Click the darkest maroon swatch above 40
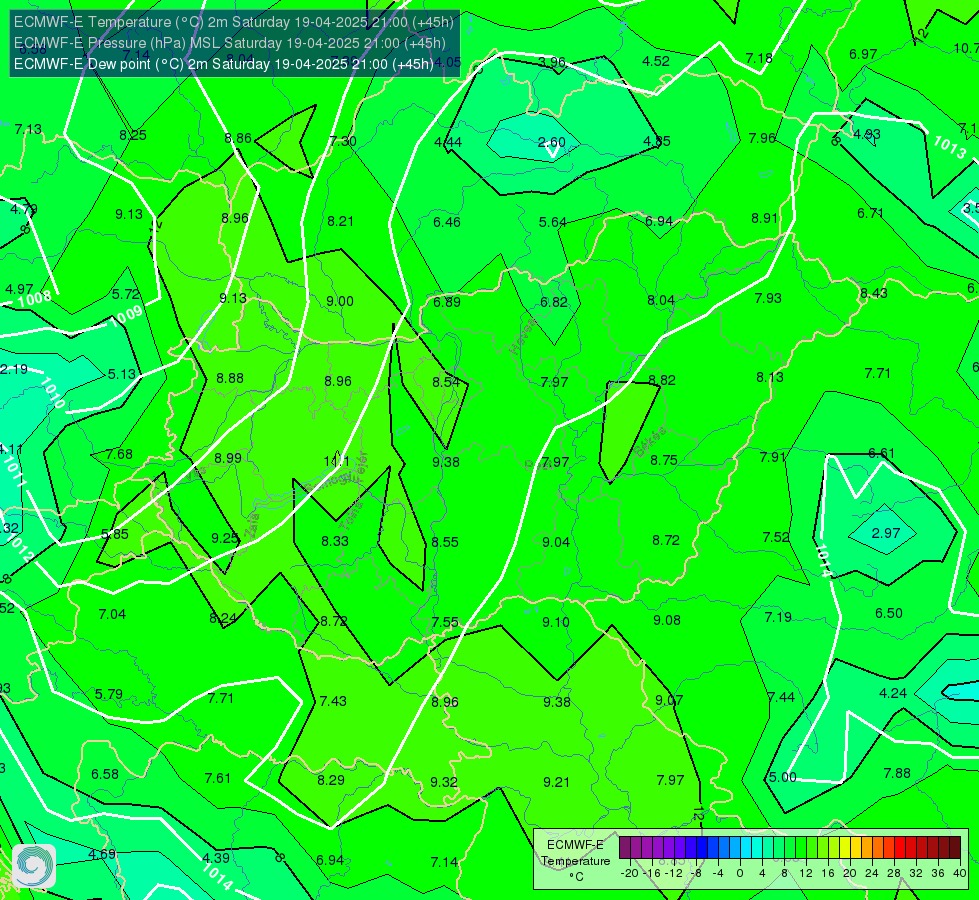The width and height of the screenshot is (979, 900). click(x=955, y=848)
